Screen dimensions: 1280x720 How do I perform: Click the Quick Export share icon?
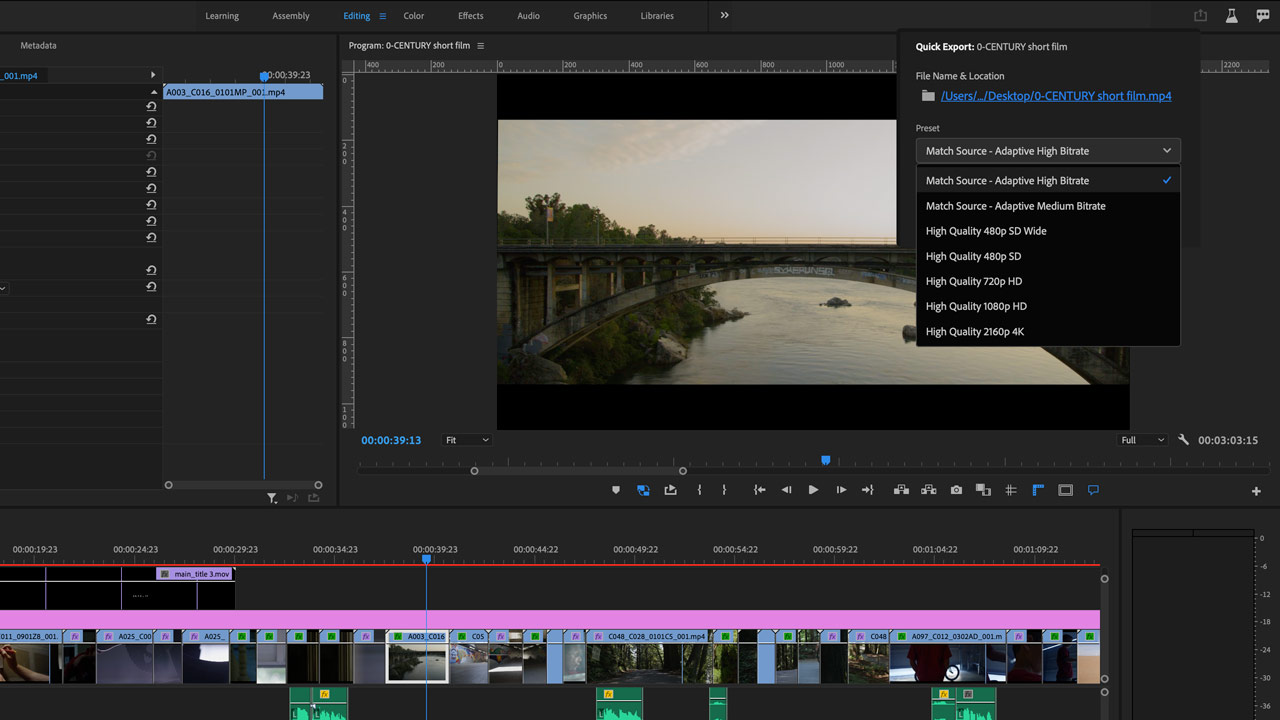pos(1200,16)
